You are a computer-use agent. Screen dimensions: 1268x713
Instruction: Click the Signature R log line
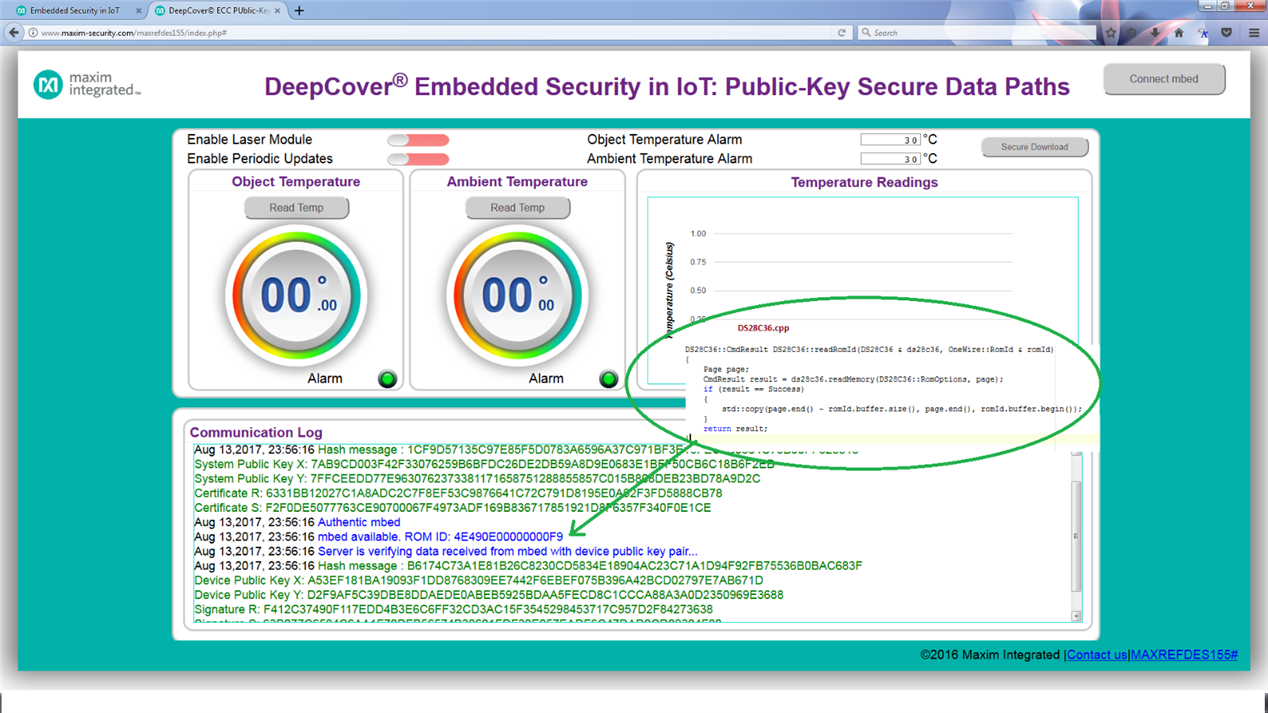(453, 609)
